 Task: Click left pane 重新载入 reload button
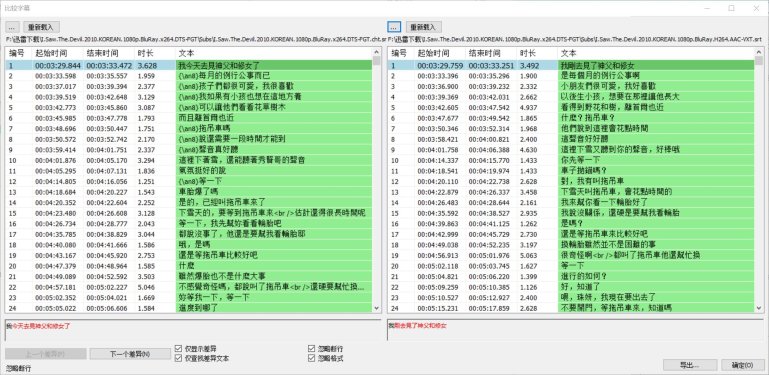click(41, 27)
